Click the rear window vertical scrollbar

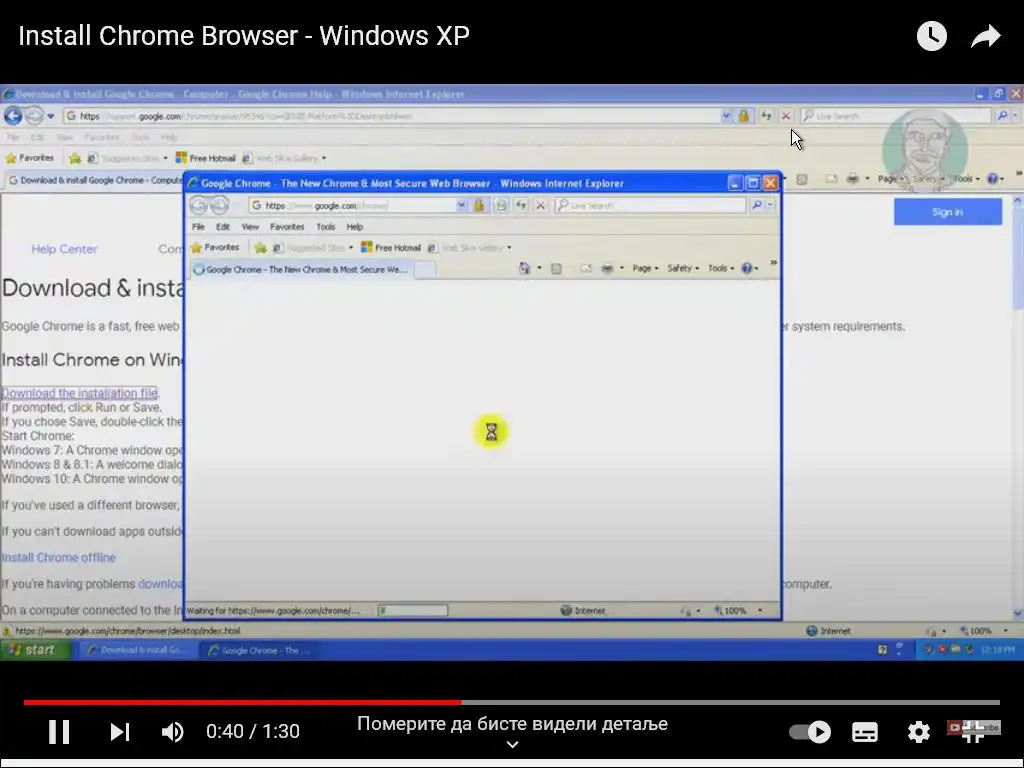[x=1017, y=405]
